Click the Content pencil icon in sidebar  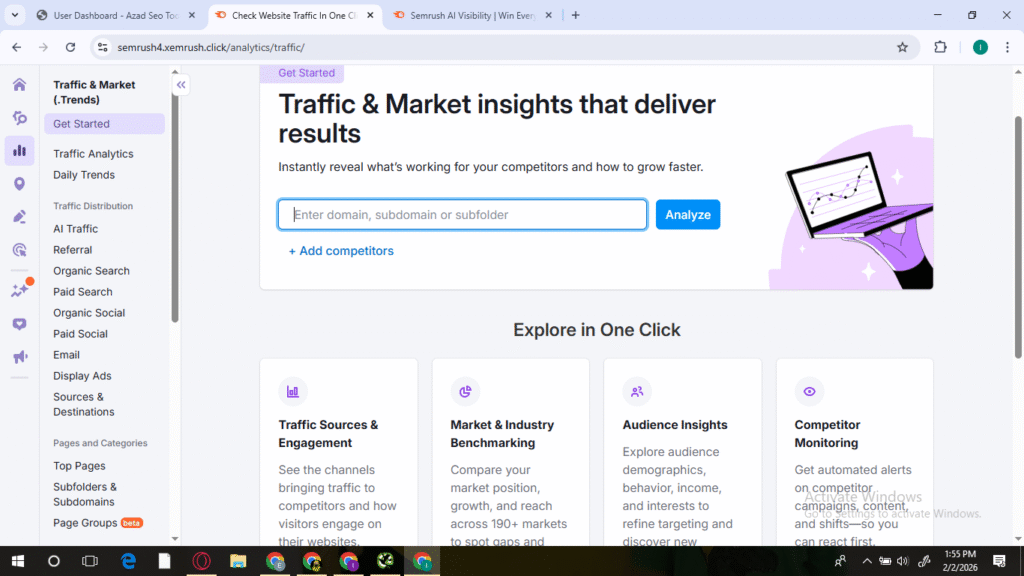[x=19, y=217]
